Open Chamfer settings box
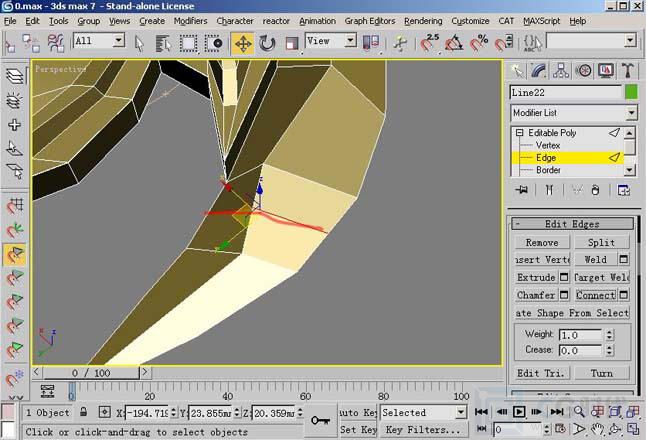The image size is (646, 440). tap(564, 295)
